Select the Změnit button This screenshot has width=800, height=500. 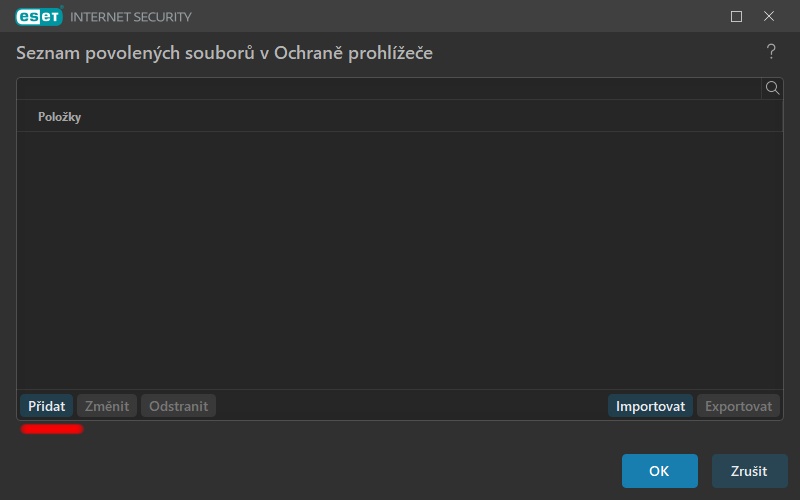(107, 406)
